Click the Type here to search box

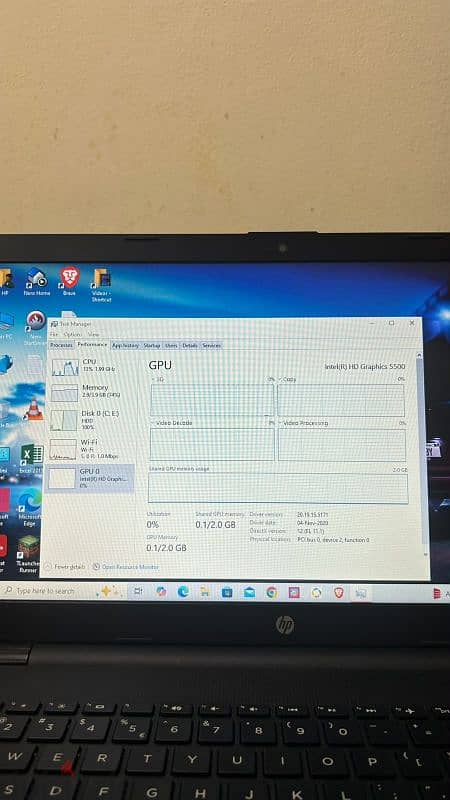48,591
